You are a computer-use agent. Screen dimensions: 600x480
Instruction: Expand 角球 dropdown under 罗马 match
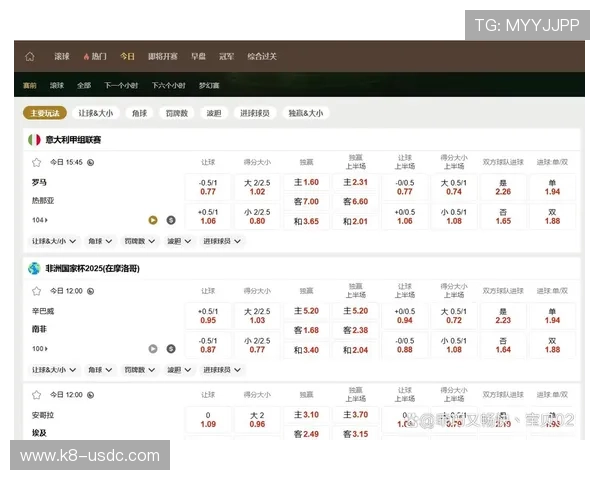click(100, 241)
